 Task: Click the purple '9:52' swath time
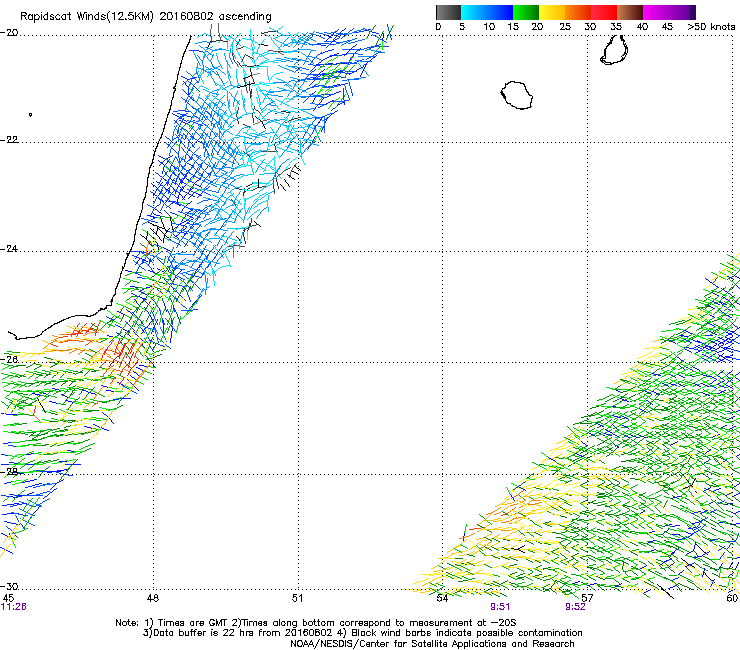click(575, 607)
